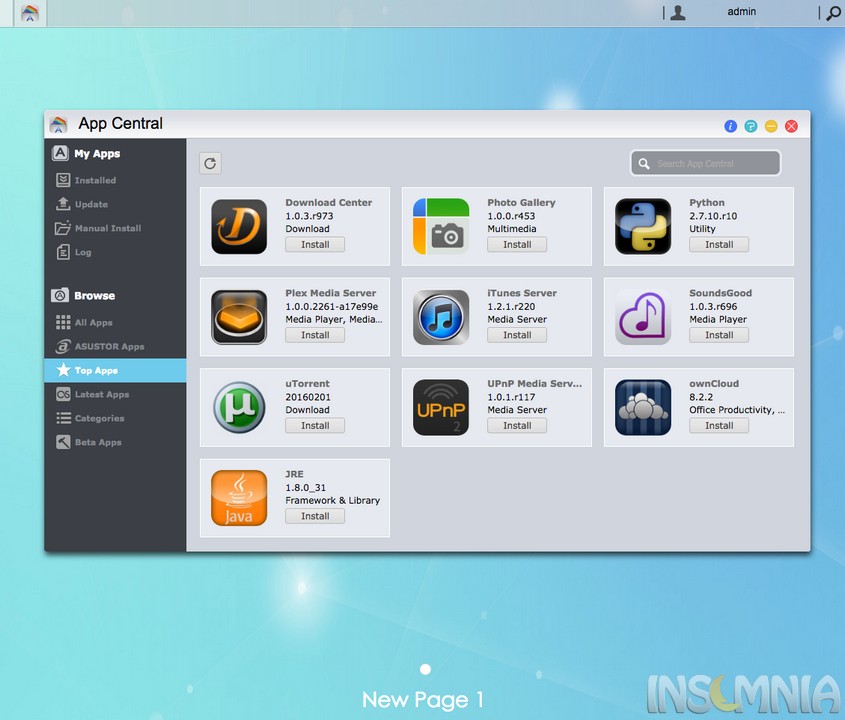Click the Photo Gallery app title
Image resolution: width=845 pixels, height=720 pixels.
[521, 203]
